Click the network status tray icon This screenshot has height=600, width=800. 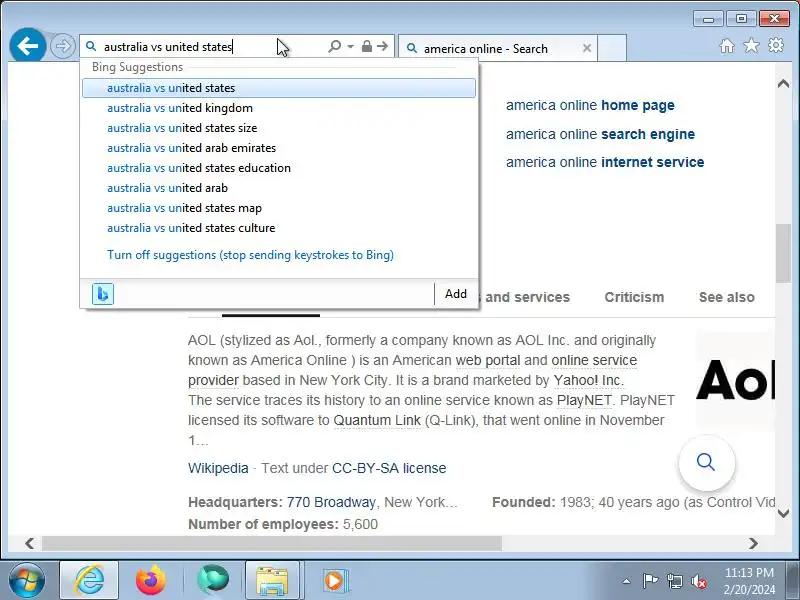point(674,581)
